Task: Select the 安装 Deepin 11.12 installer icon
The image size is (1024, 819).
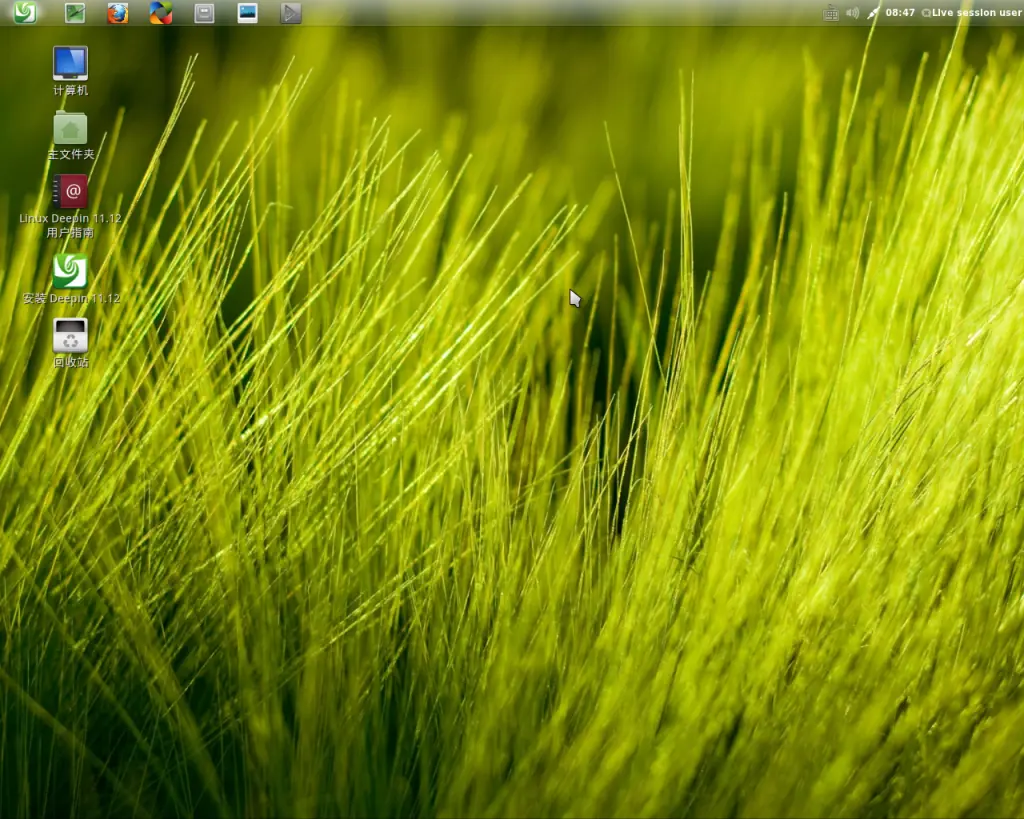Action: pyautogui.click(x=70, y=271)
